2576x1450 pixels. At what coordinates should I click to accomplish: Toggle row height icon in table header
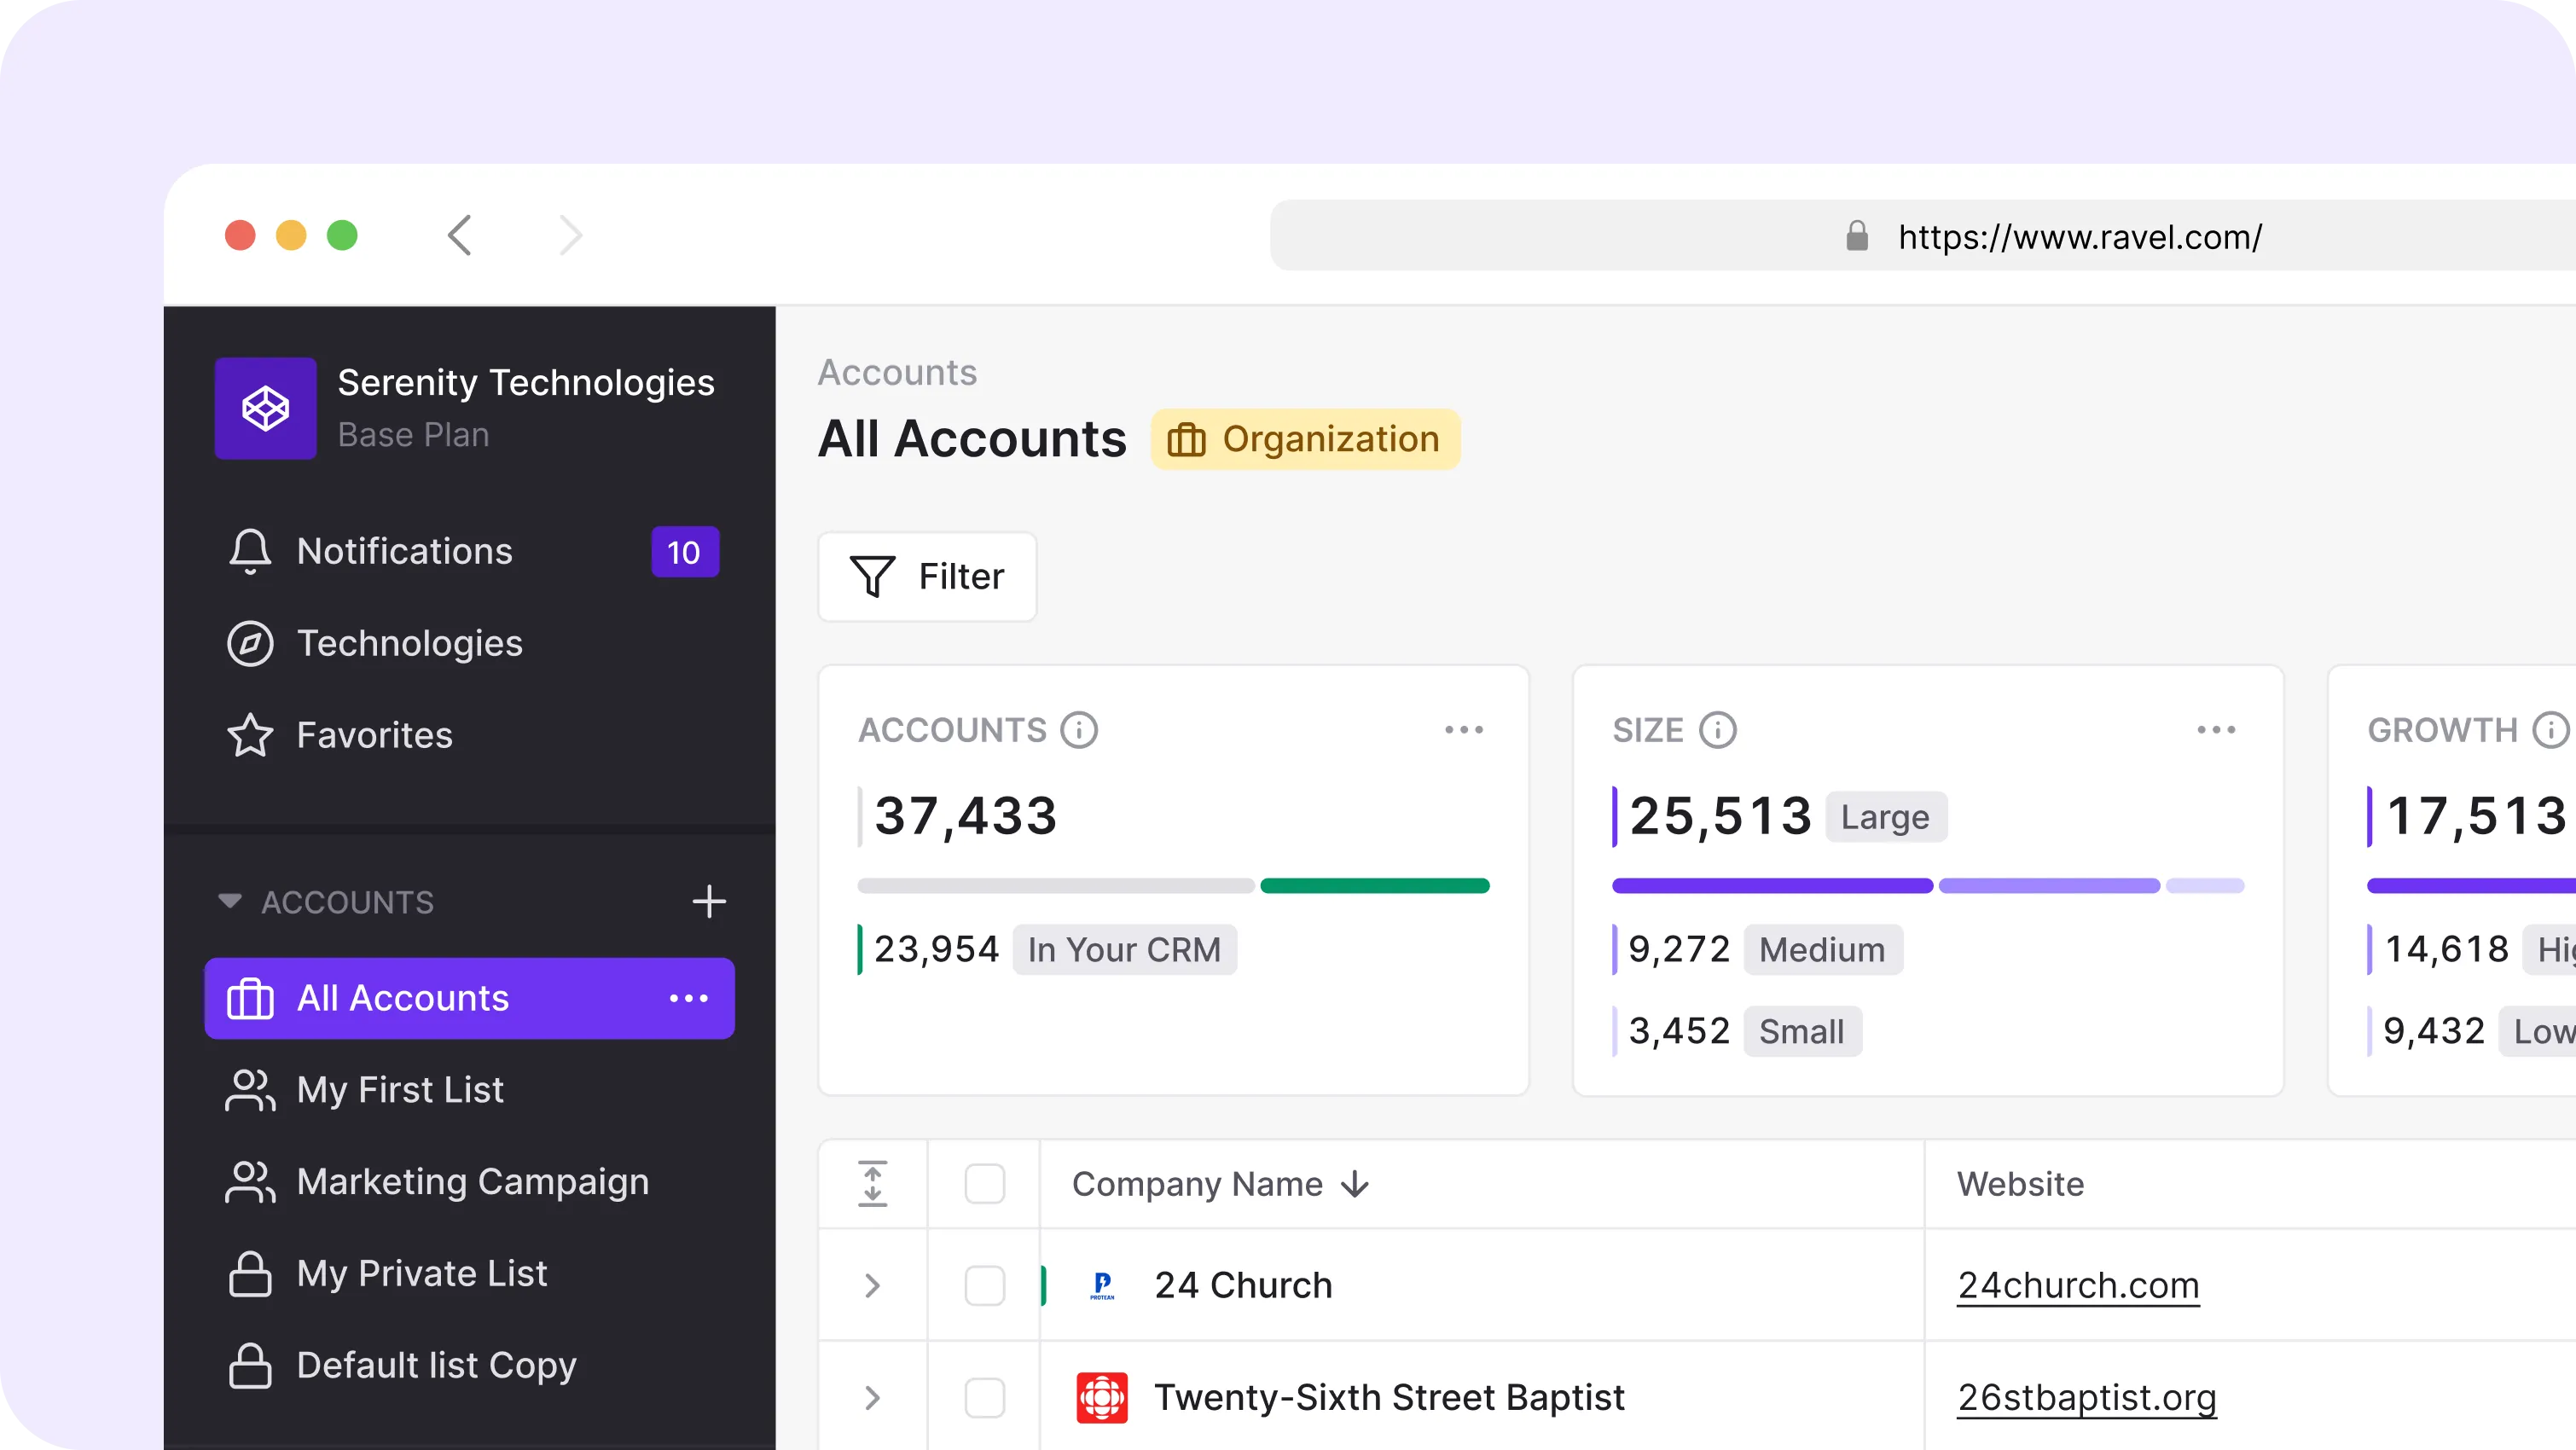click(872, 1184)
